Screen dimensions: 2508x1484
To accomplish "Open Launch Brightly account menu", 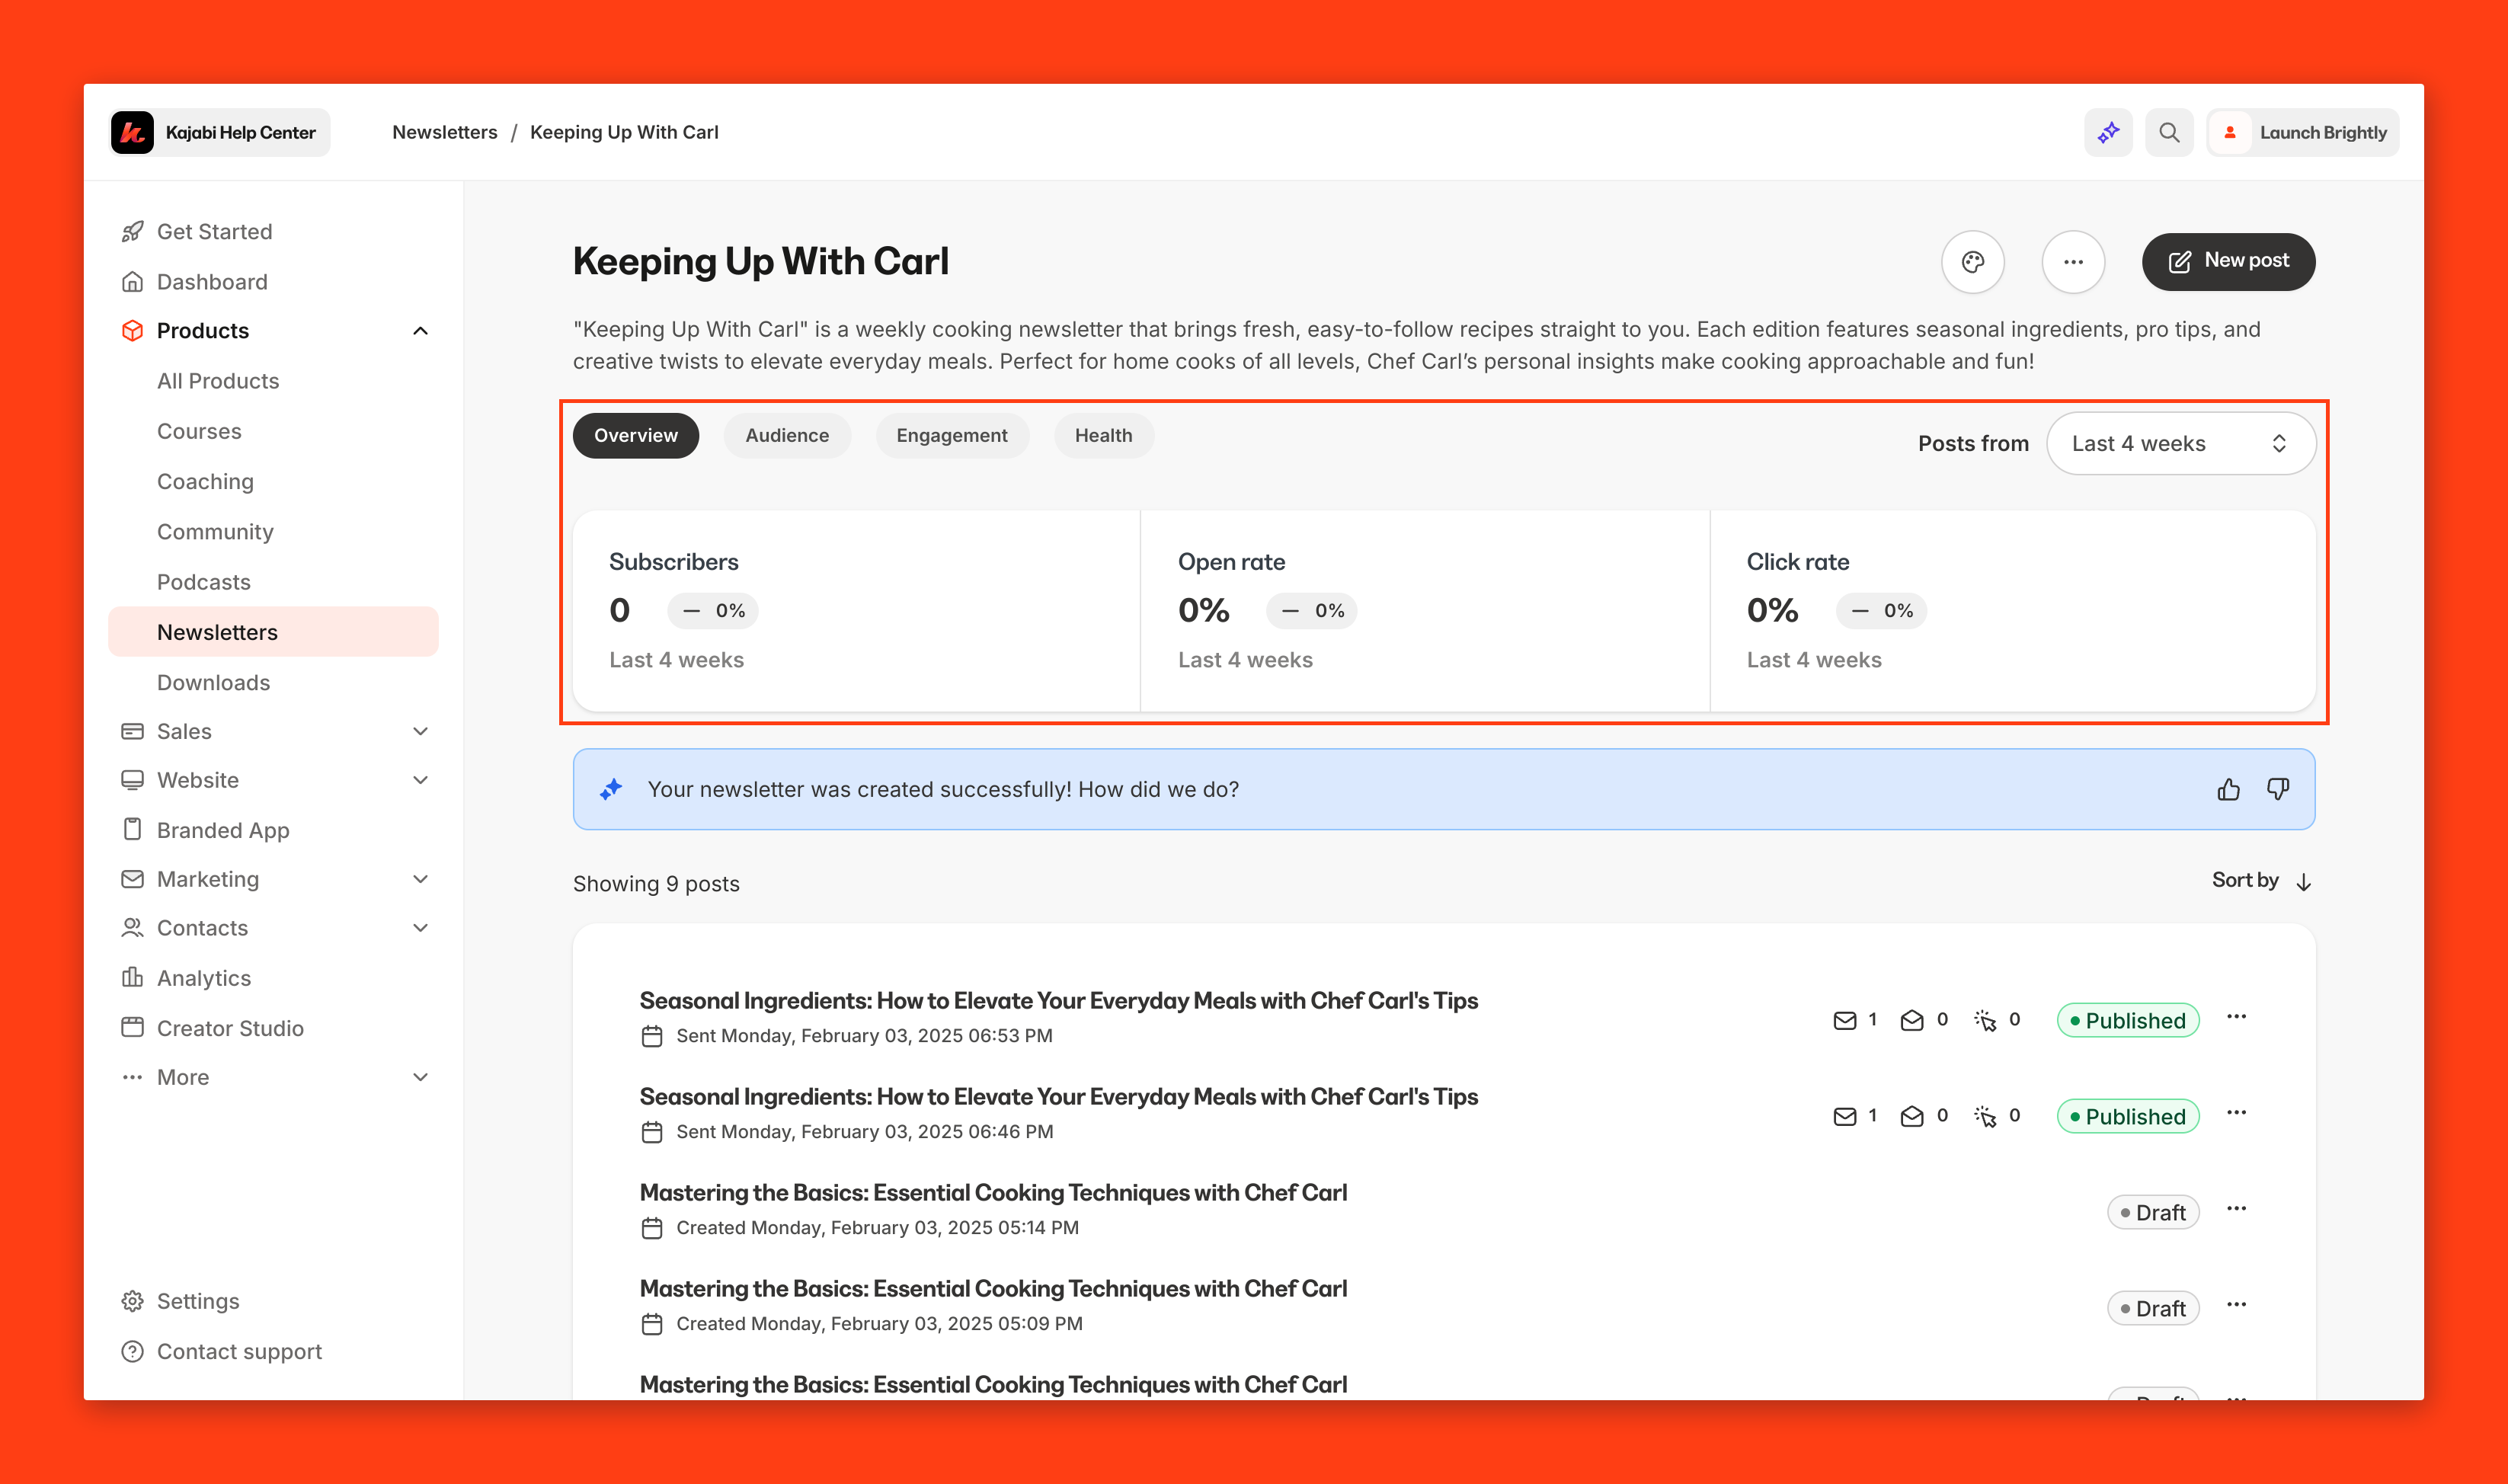I will [2302, 132].
